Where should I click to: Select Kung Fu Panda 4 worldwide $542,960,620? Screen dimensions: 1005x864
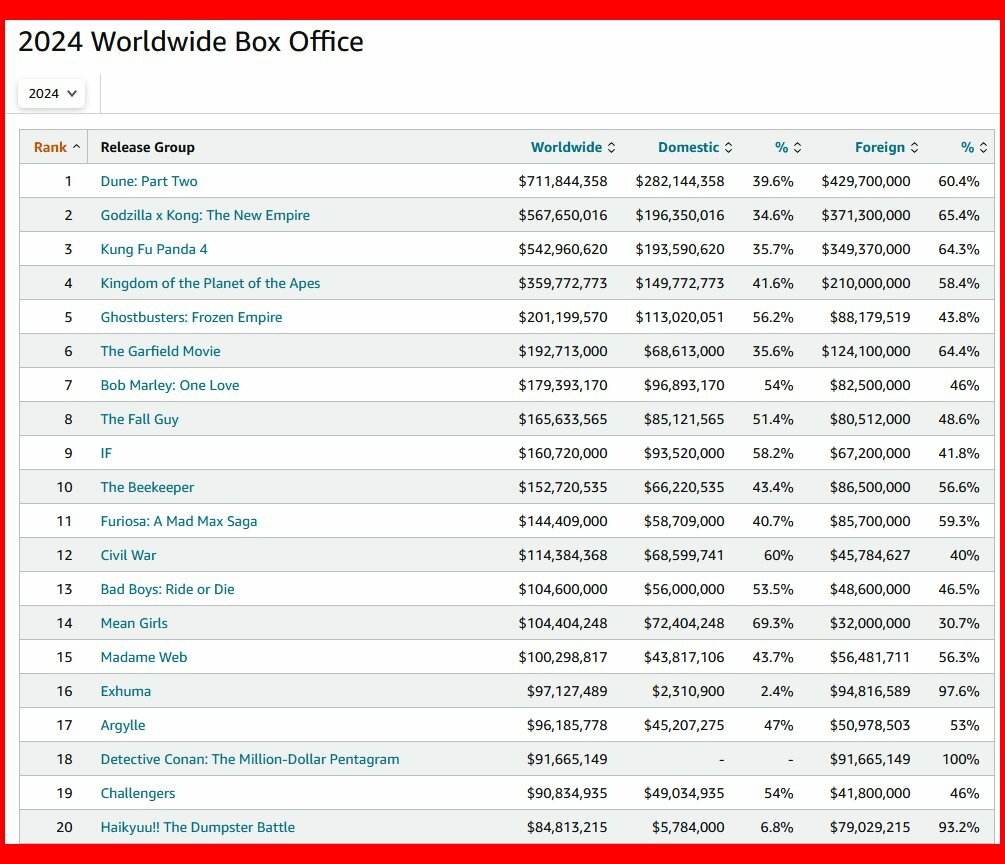click(x=563, y=249)
